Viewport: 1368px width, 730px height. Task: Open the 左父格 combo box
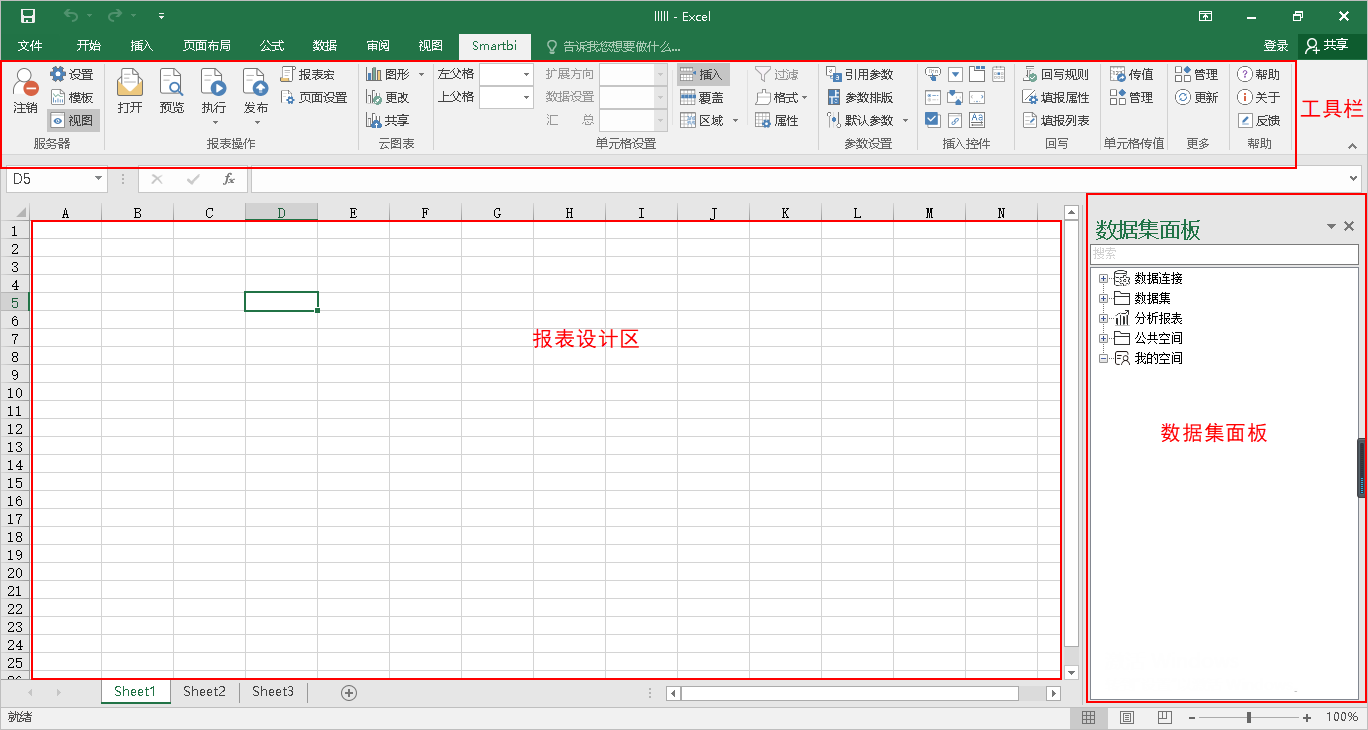pyautogui.click(x=506, y=74)
